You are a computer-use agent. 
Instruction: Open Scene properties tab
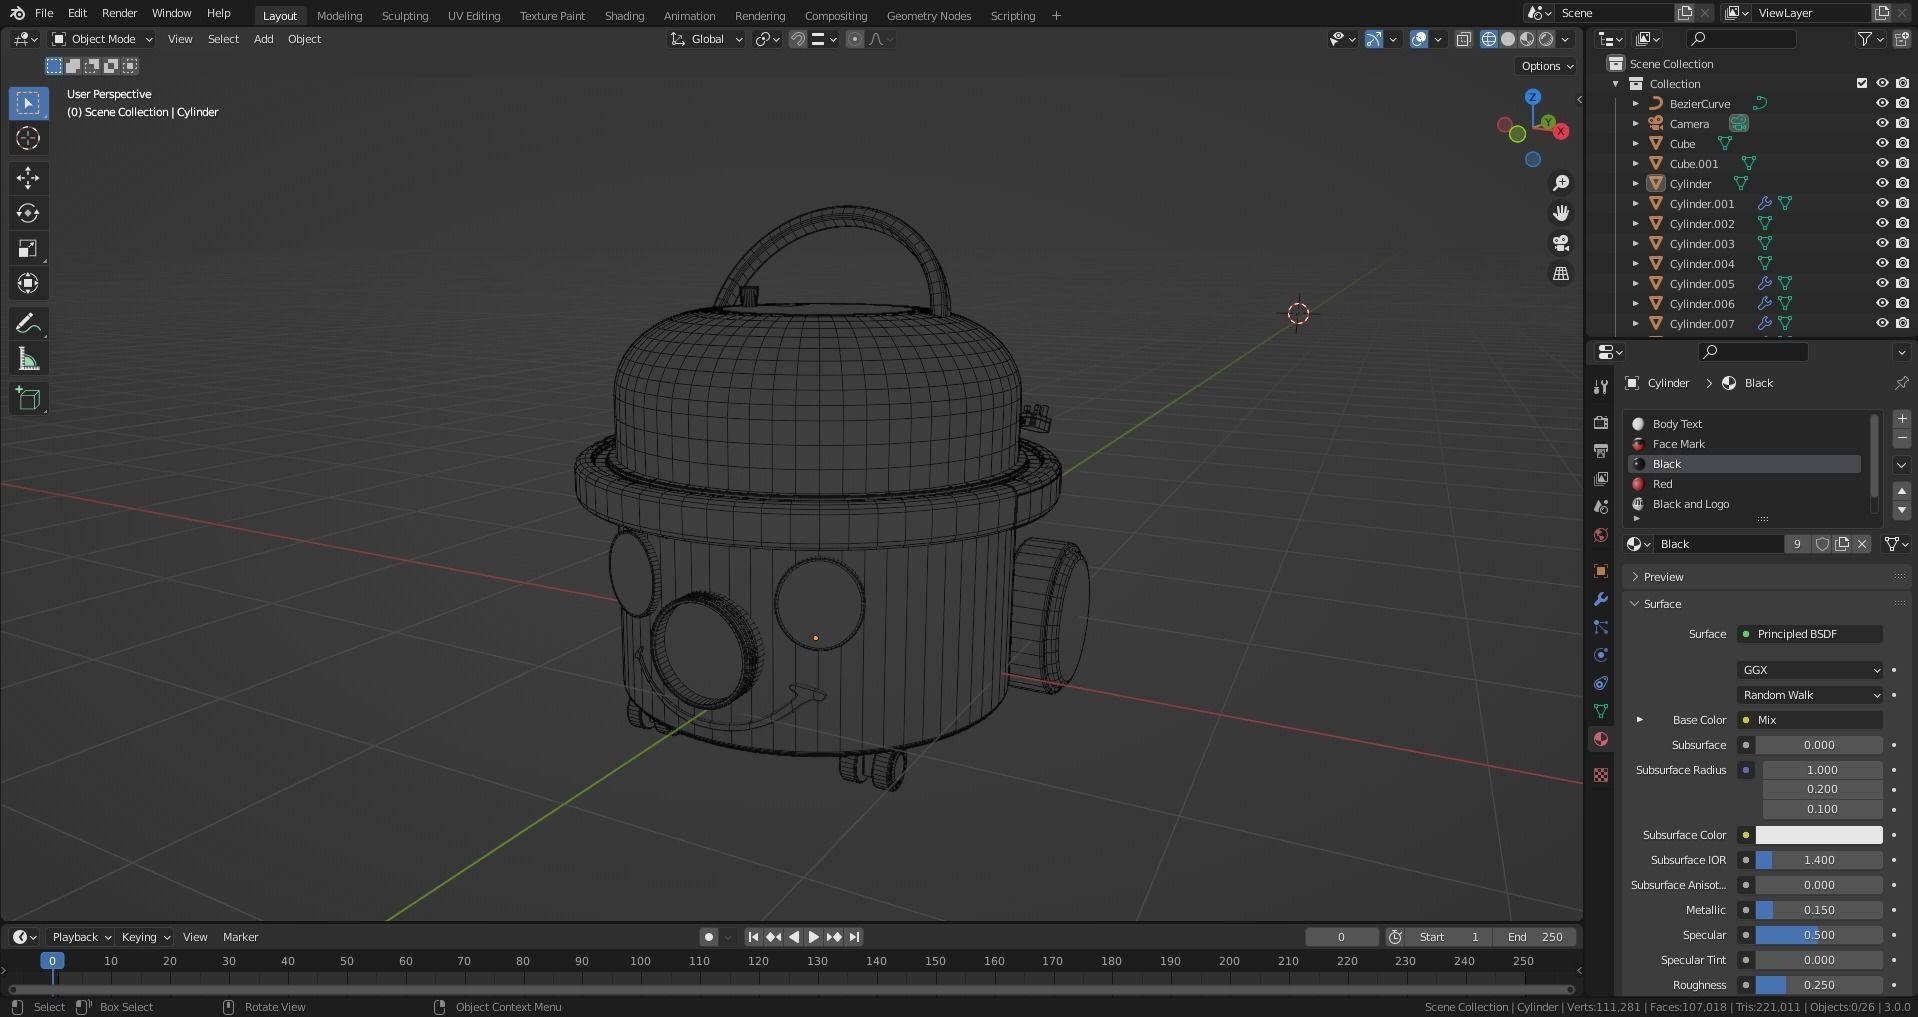pos(1601,507)
